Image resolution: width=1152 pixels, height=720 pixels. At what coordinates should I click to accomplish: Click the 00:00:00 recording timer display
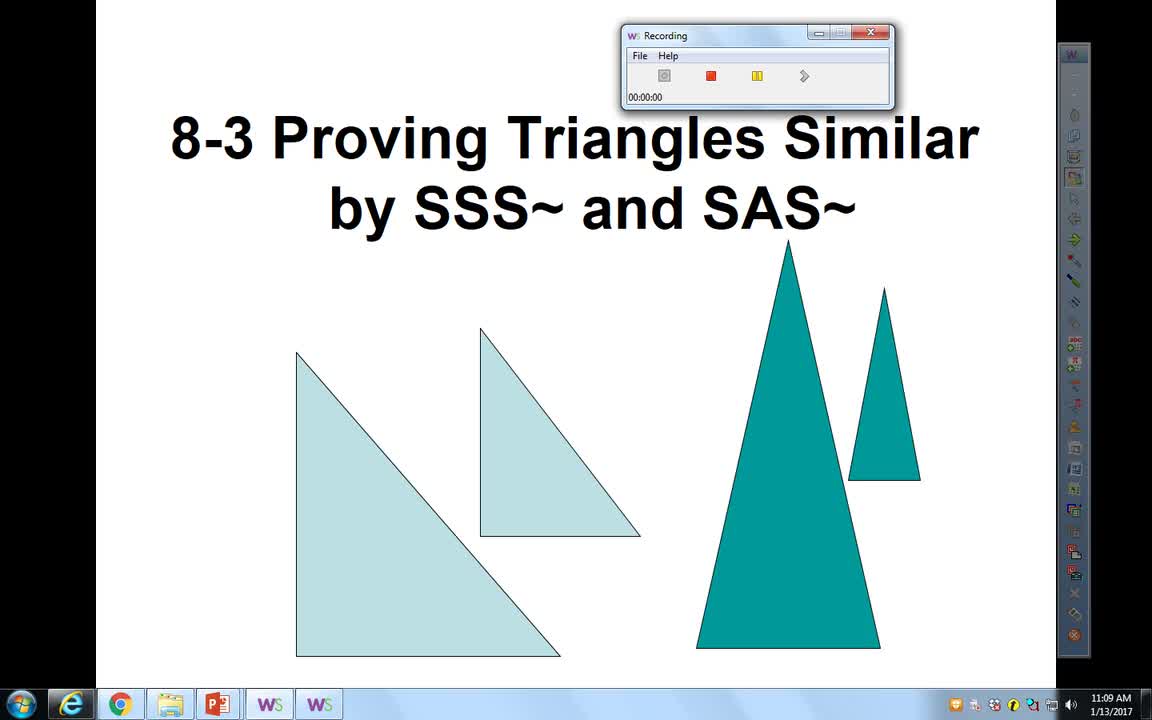click(x=645, y=97)
